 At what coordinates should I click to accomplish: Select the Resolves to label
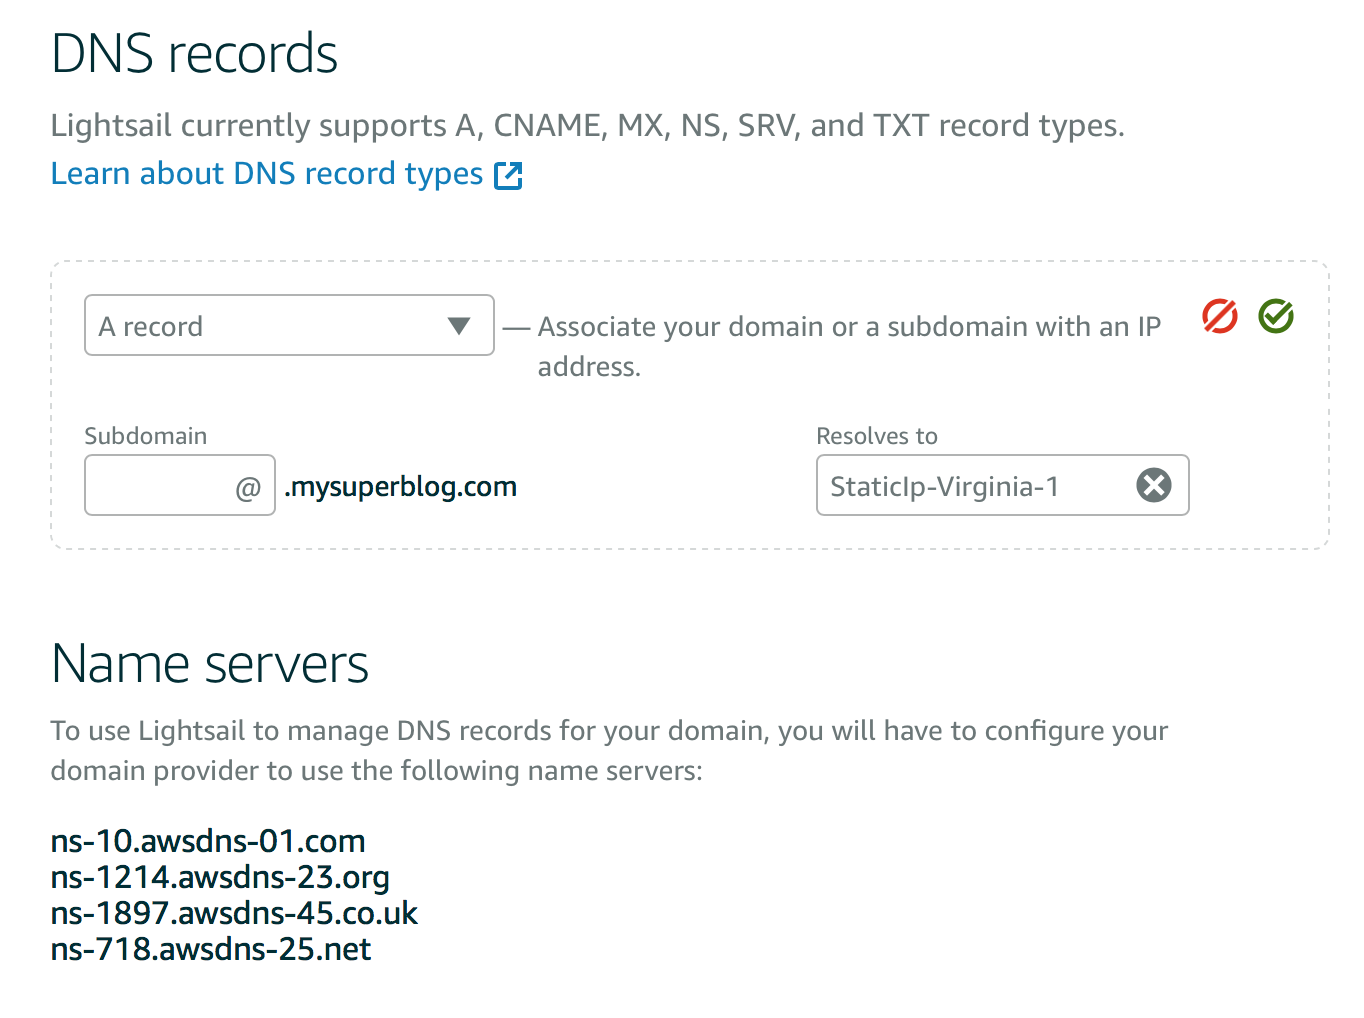coord(877,436)
